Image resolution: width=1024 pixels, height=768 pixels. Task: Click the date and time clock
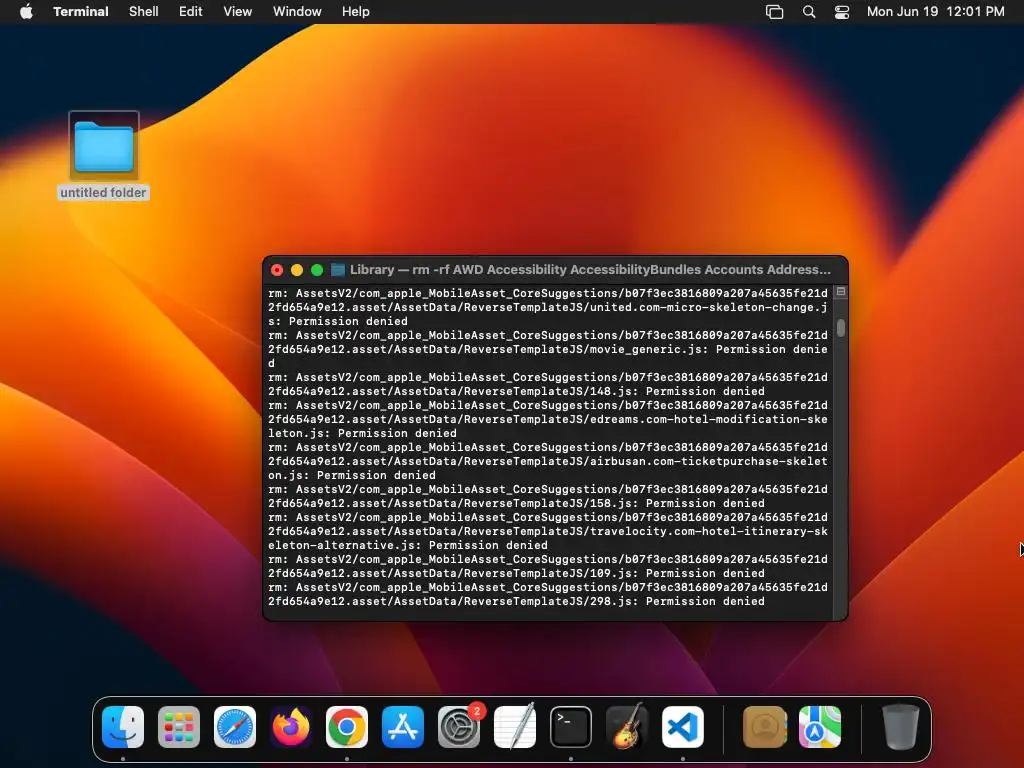pyautogui.click(x=936, y=12)
